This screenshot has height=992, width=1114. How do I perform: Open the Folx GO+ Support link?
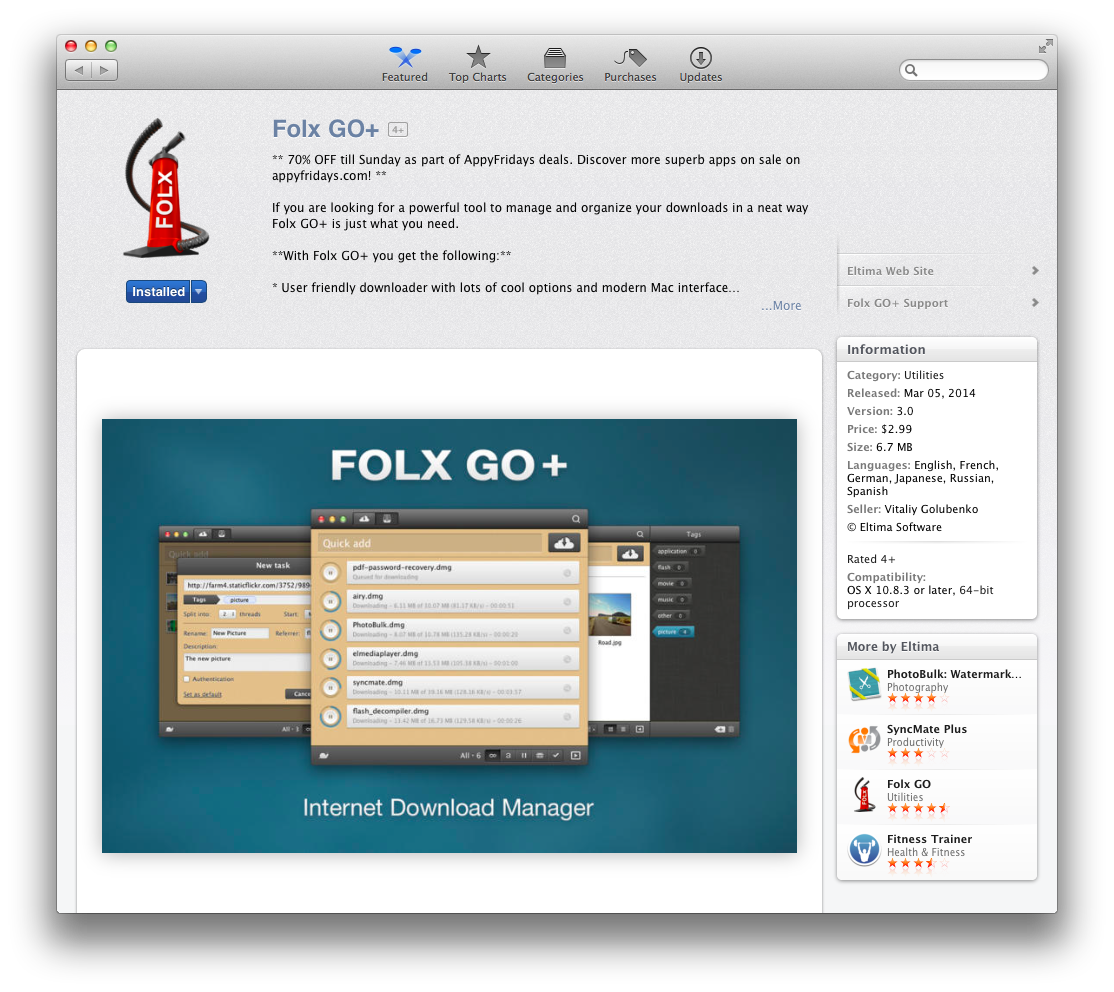coord(937,303)
